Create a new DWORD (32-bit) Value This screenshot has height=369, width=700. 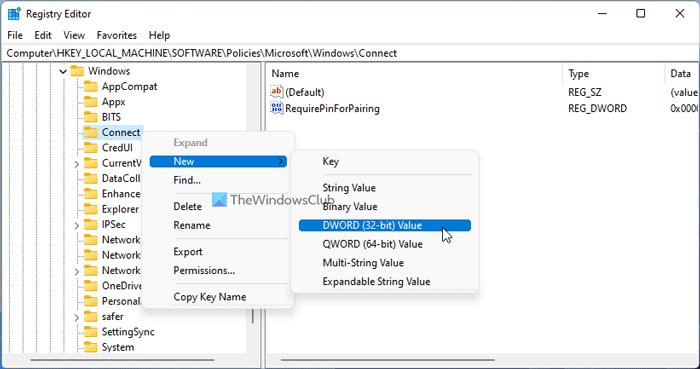pyautogui.click(x=385, y=225)
